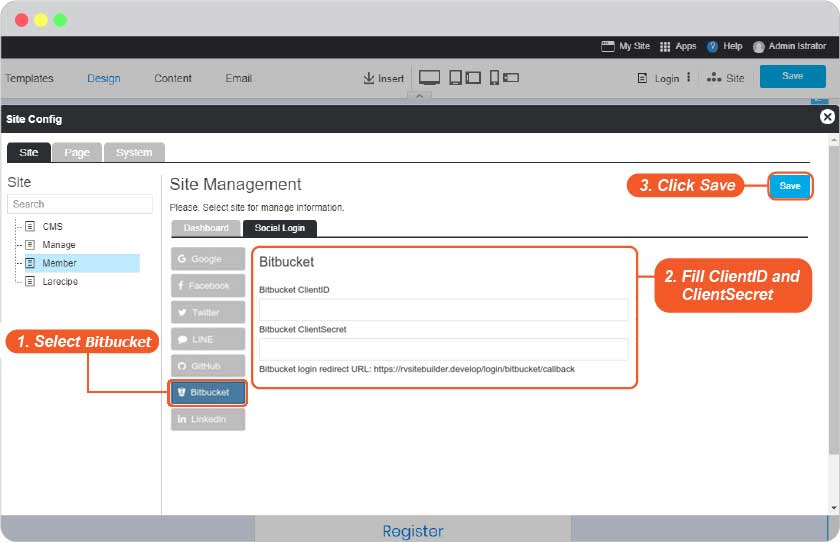
Task: Click the My Site icon in top bar
Action: click(x=608, y=46)
